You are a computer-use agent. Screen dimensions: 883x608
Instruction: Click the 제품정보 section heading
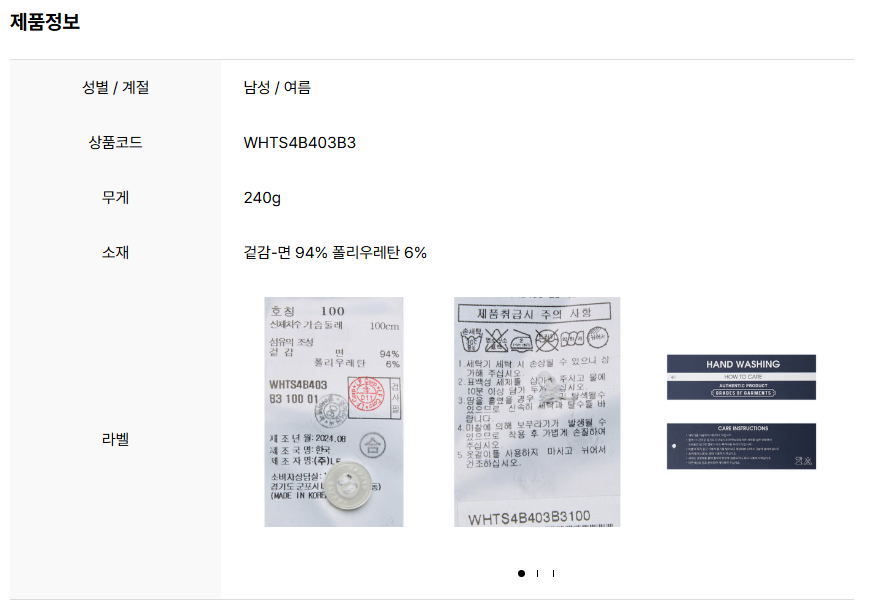[45, 21]
